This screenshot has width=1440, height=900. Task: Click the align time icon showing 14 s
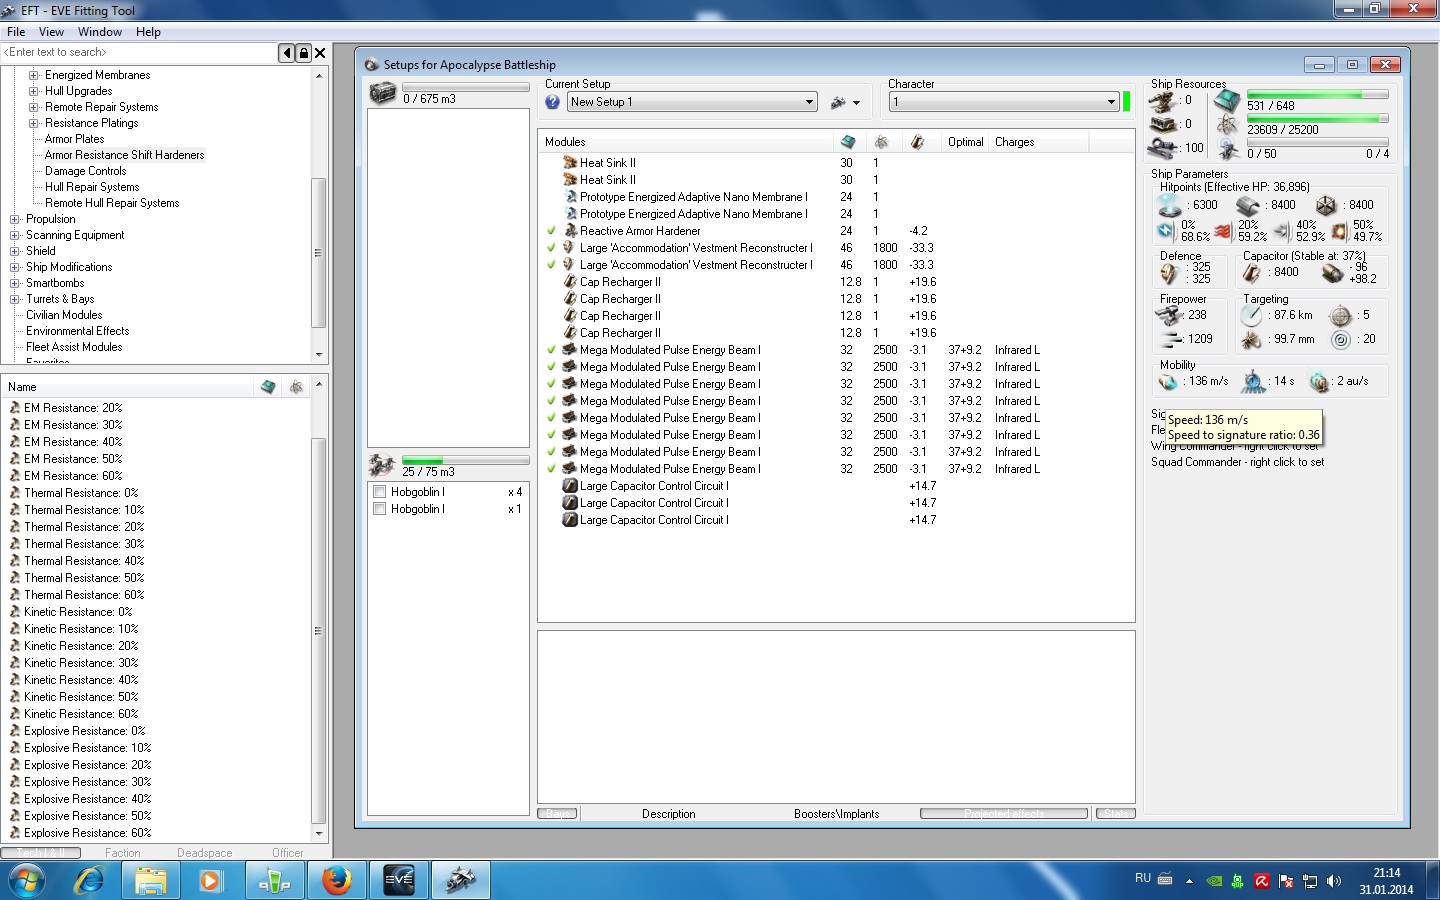click(1254, 381)
